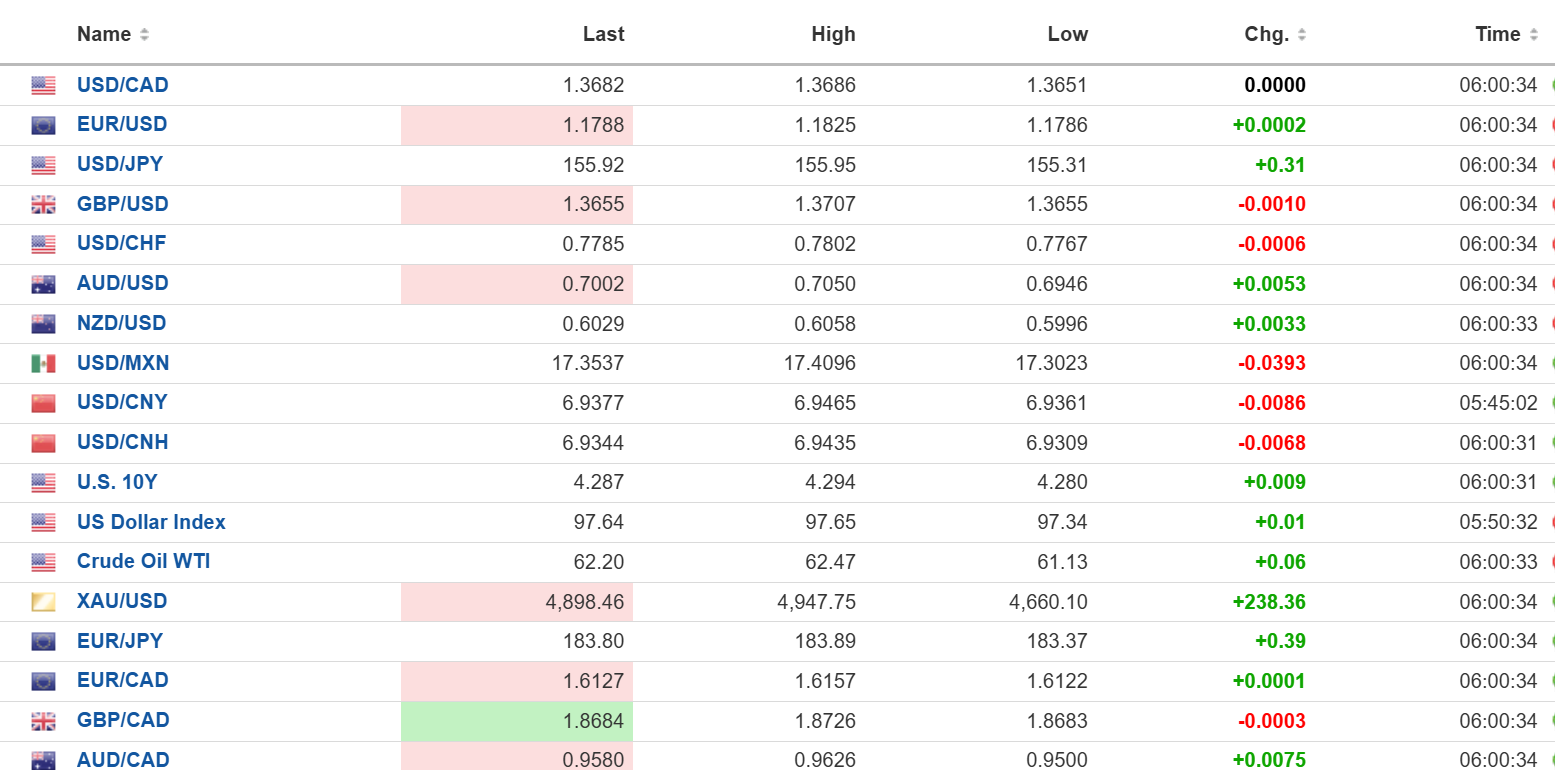
Task: Click the UK flag beside GBP/USD
Action: pos(43,205)
